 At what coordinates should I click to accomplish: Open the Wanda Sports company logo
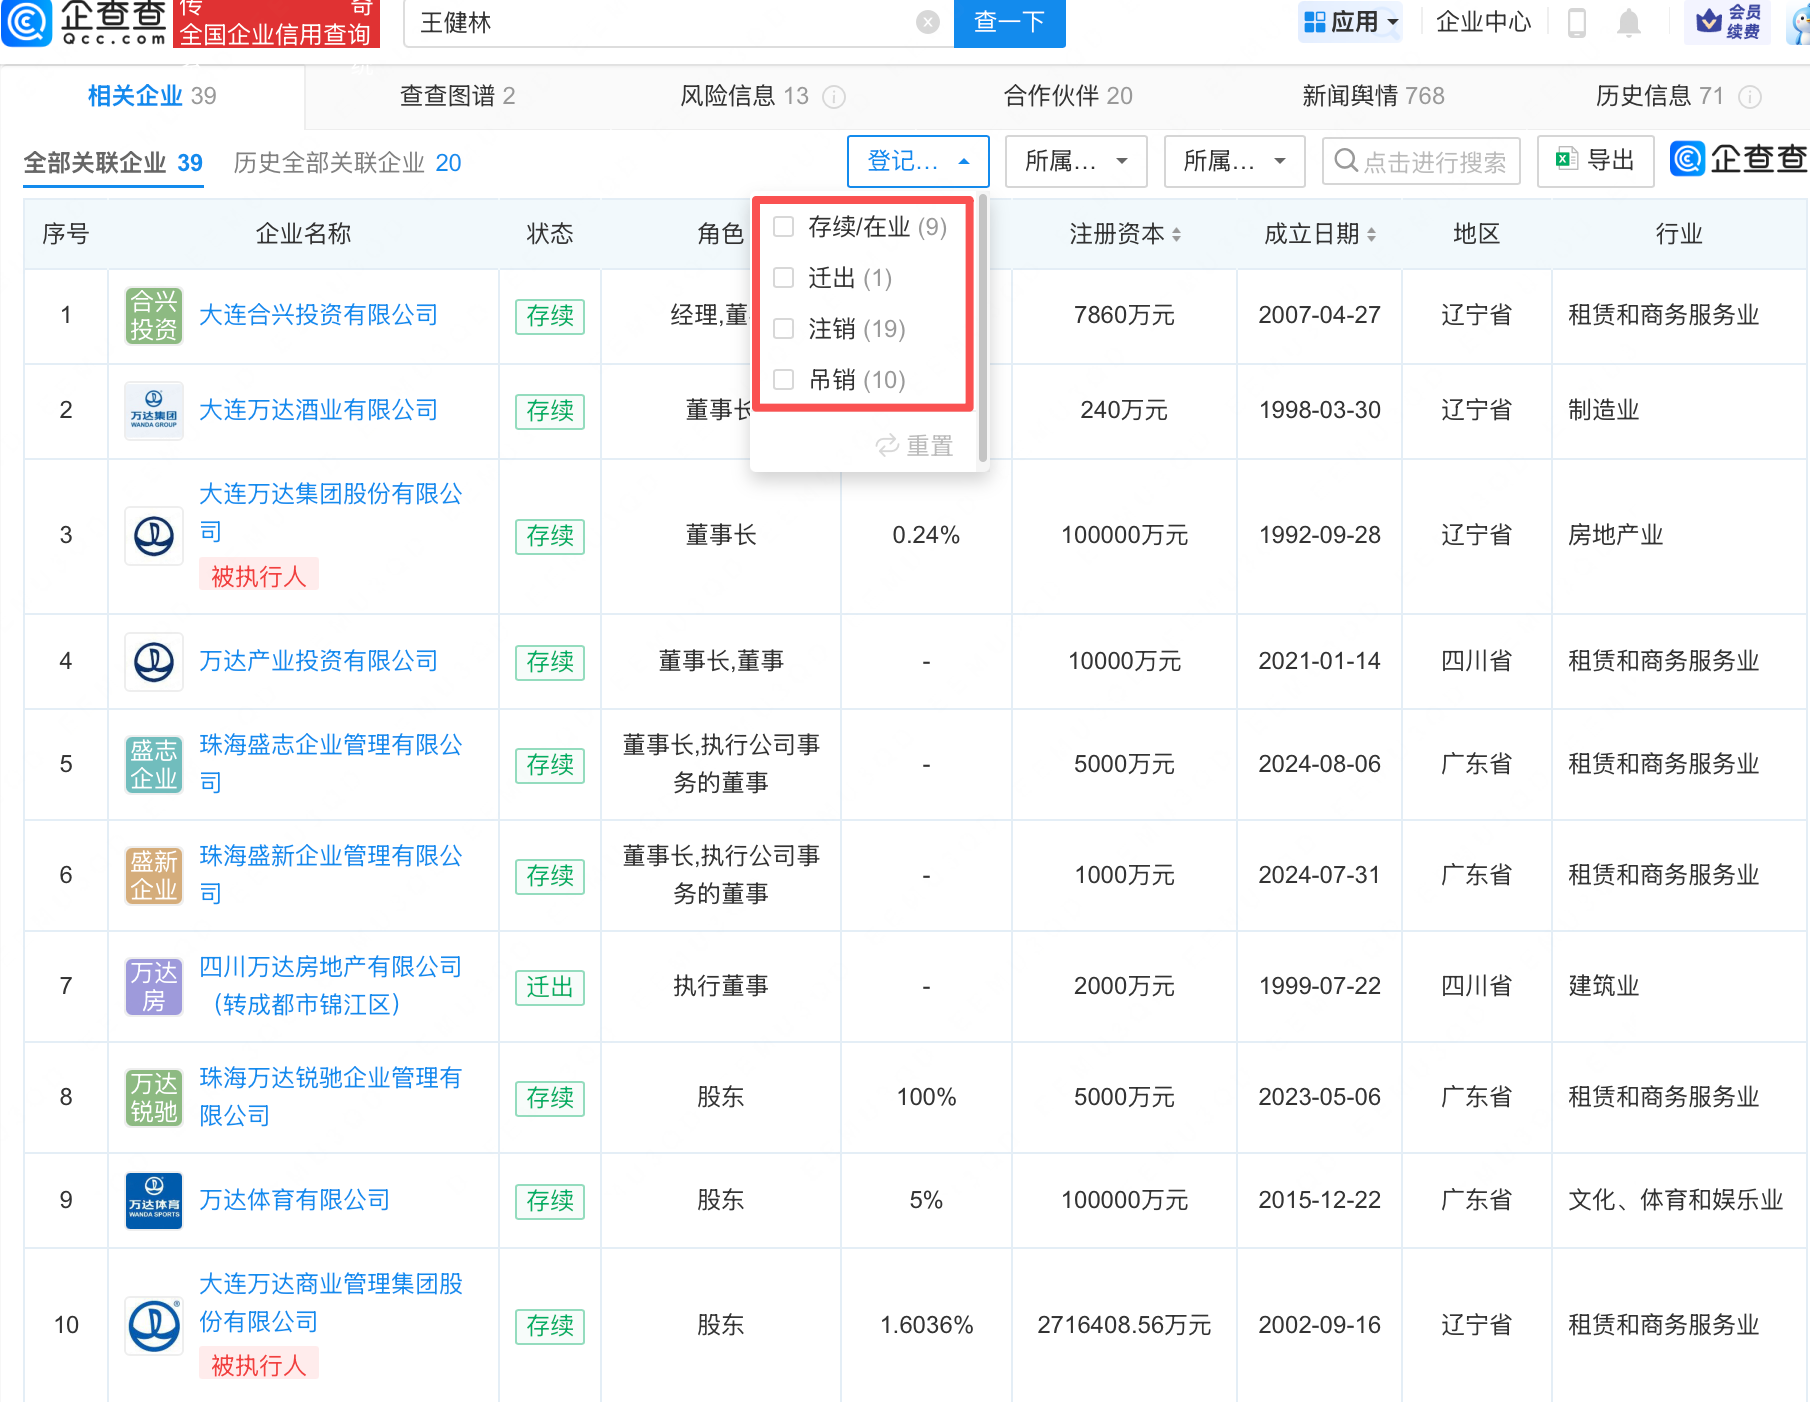pos(154,1200)
